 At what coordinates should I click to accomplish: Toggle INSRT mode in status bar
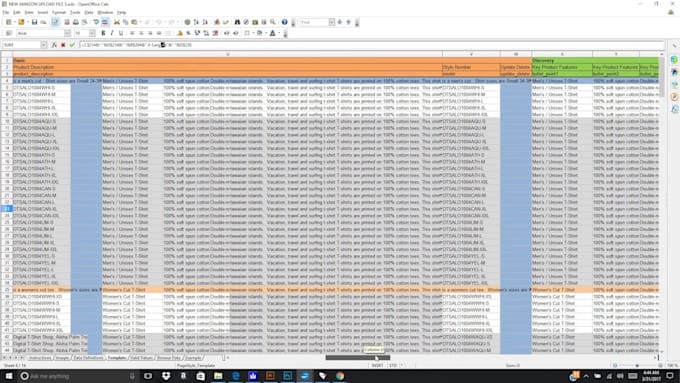pos(377,366)
